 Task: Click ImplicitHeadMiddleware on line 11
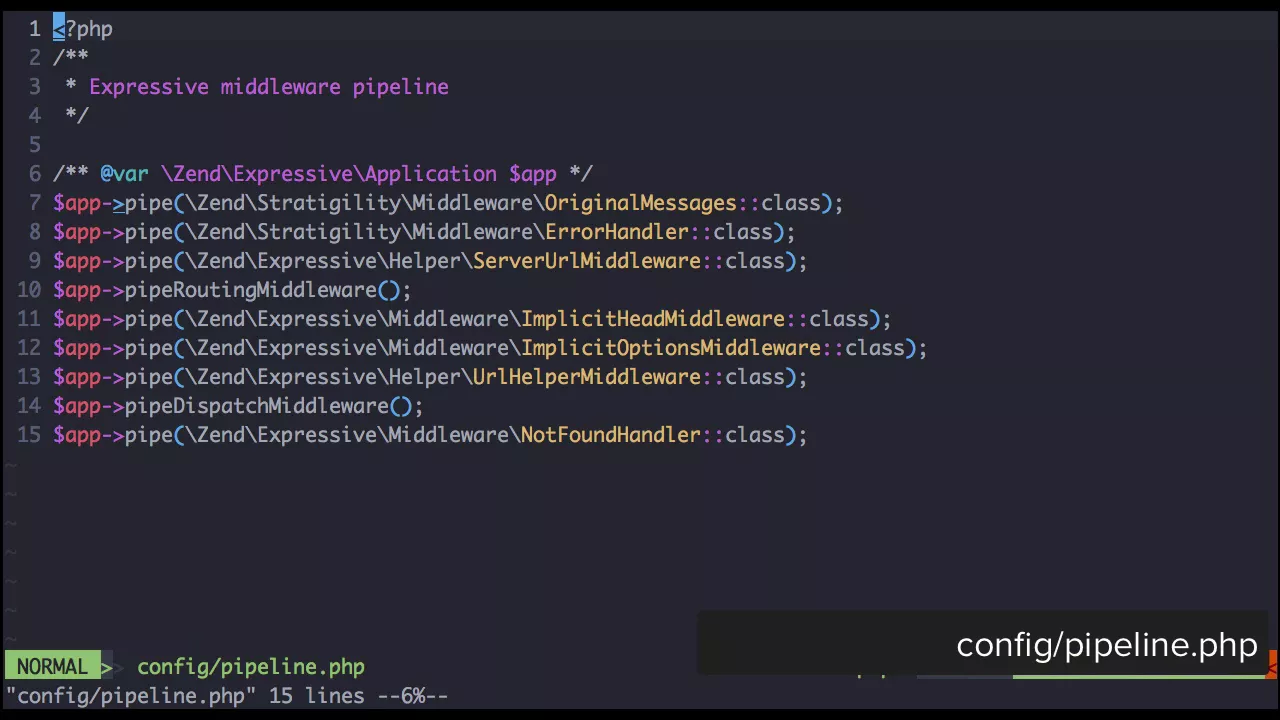(652, 319)
